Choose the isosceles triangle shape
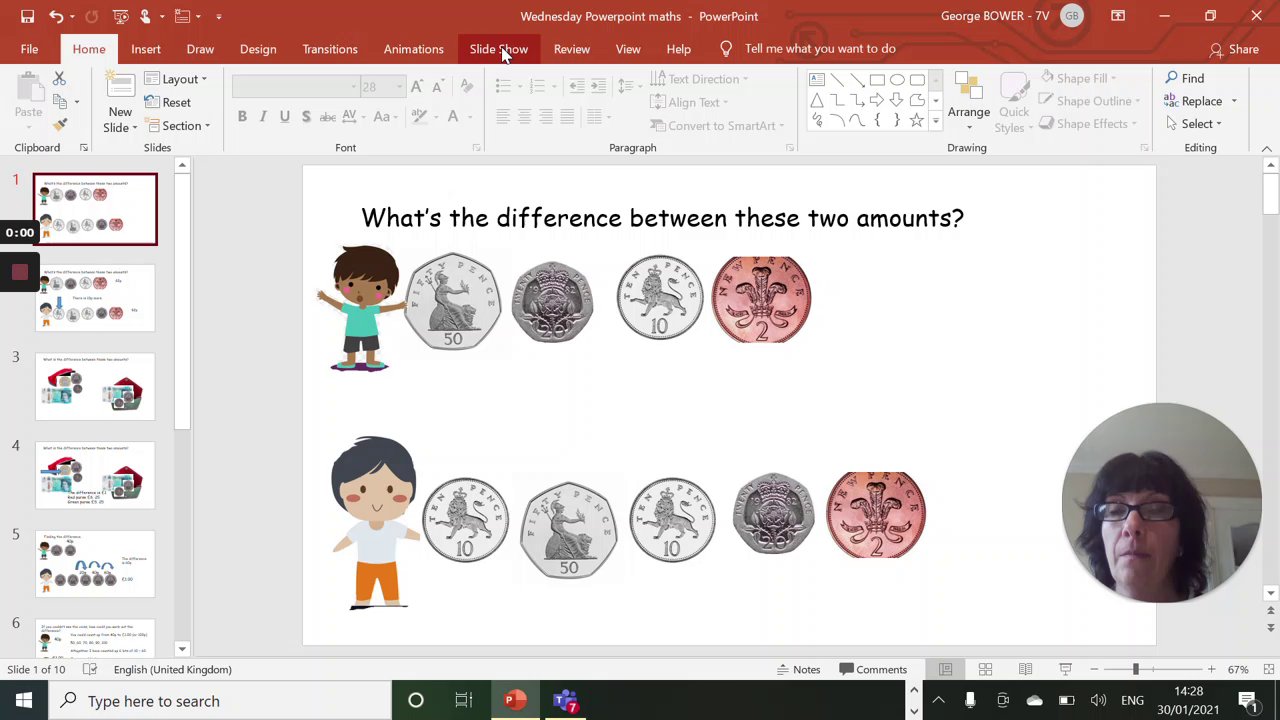The image size is (1280, 720). (x=817, y=100)
